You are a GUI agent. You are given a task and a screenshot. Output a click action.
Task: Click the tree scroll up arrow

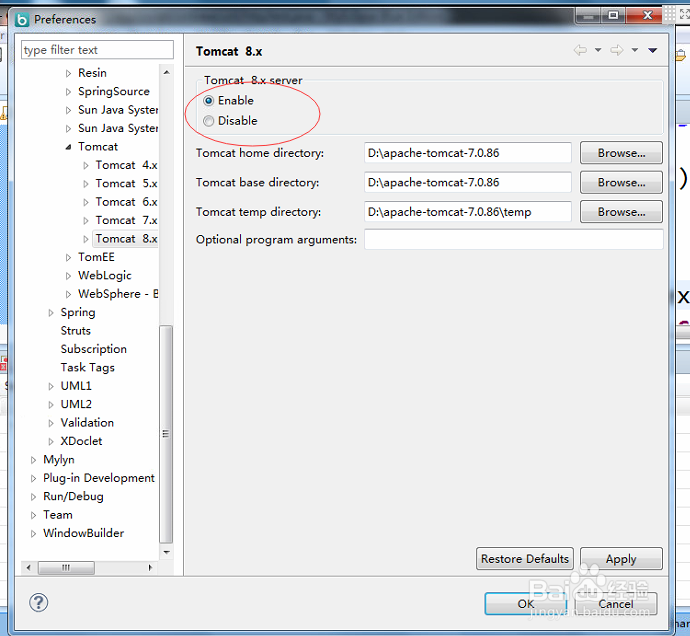(166, 72)
